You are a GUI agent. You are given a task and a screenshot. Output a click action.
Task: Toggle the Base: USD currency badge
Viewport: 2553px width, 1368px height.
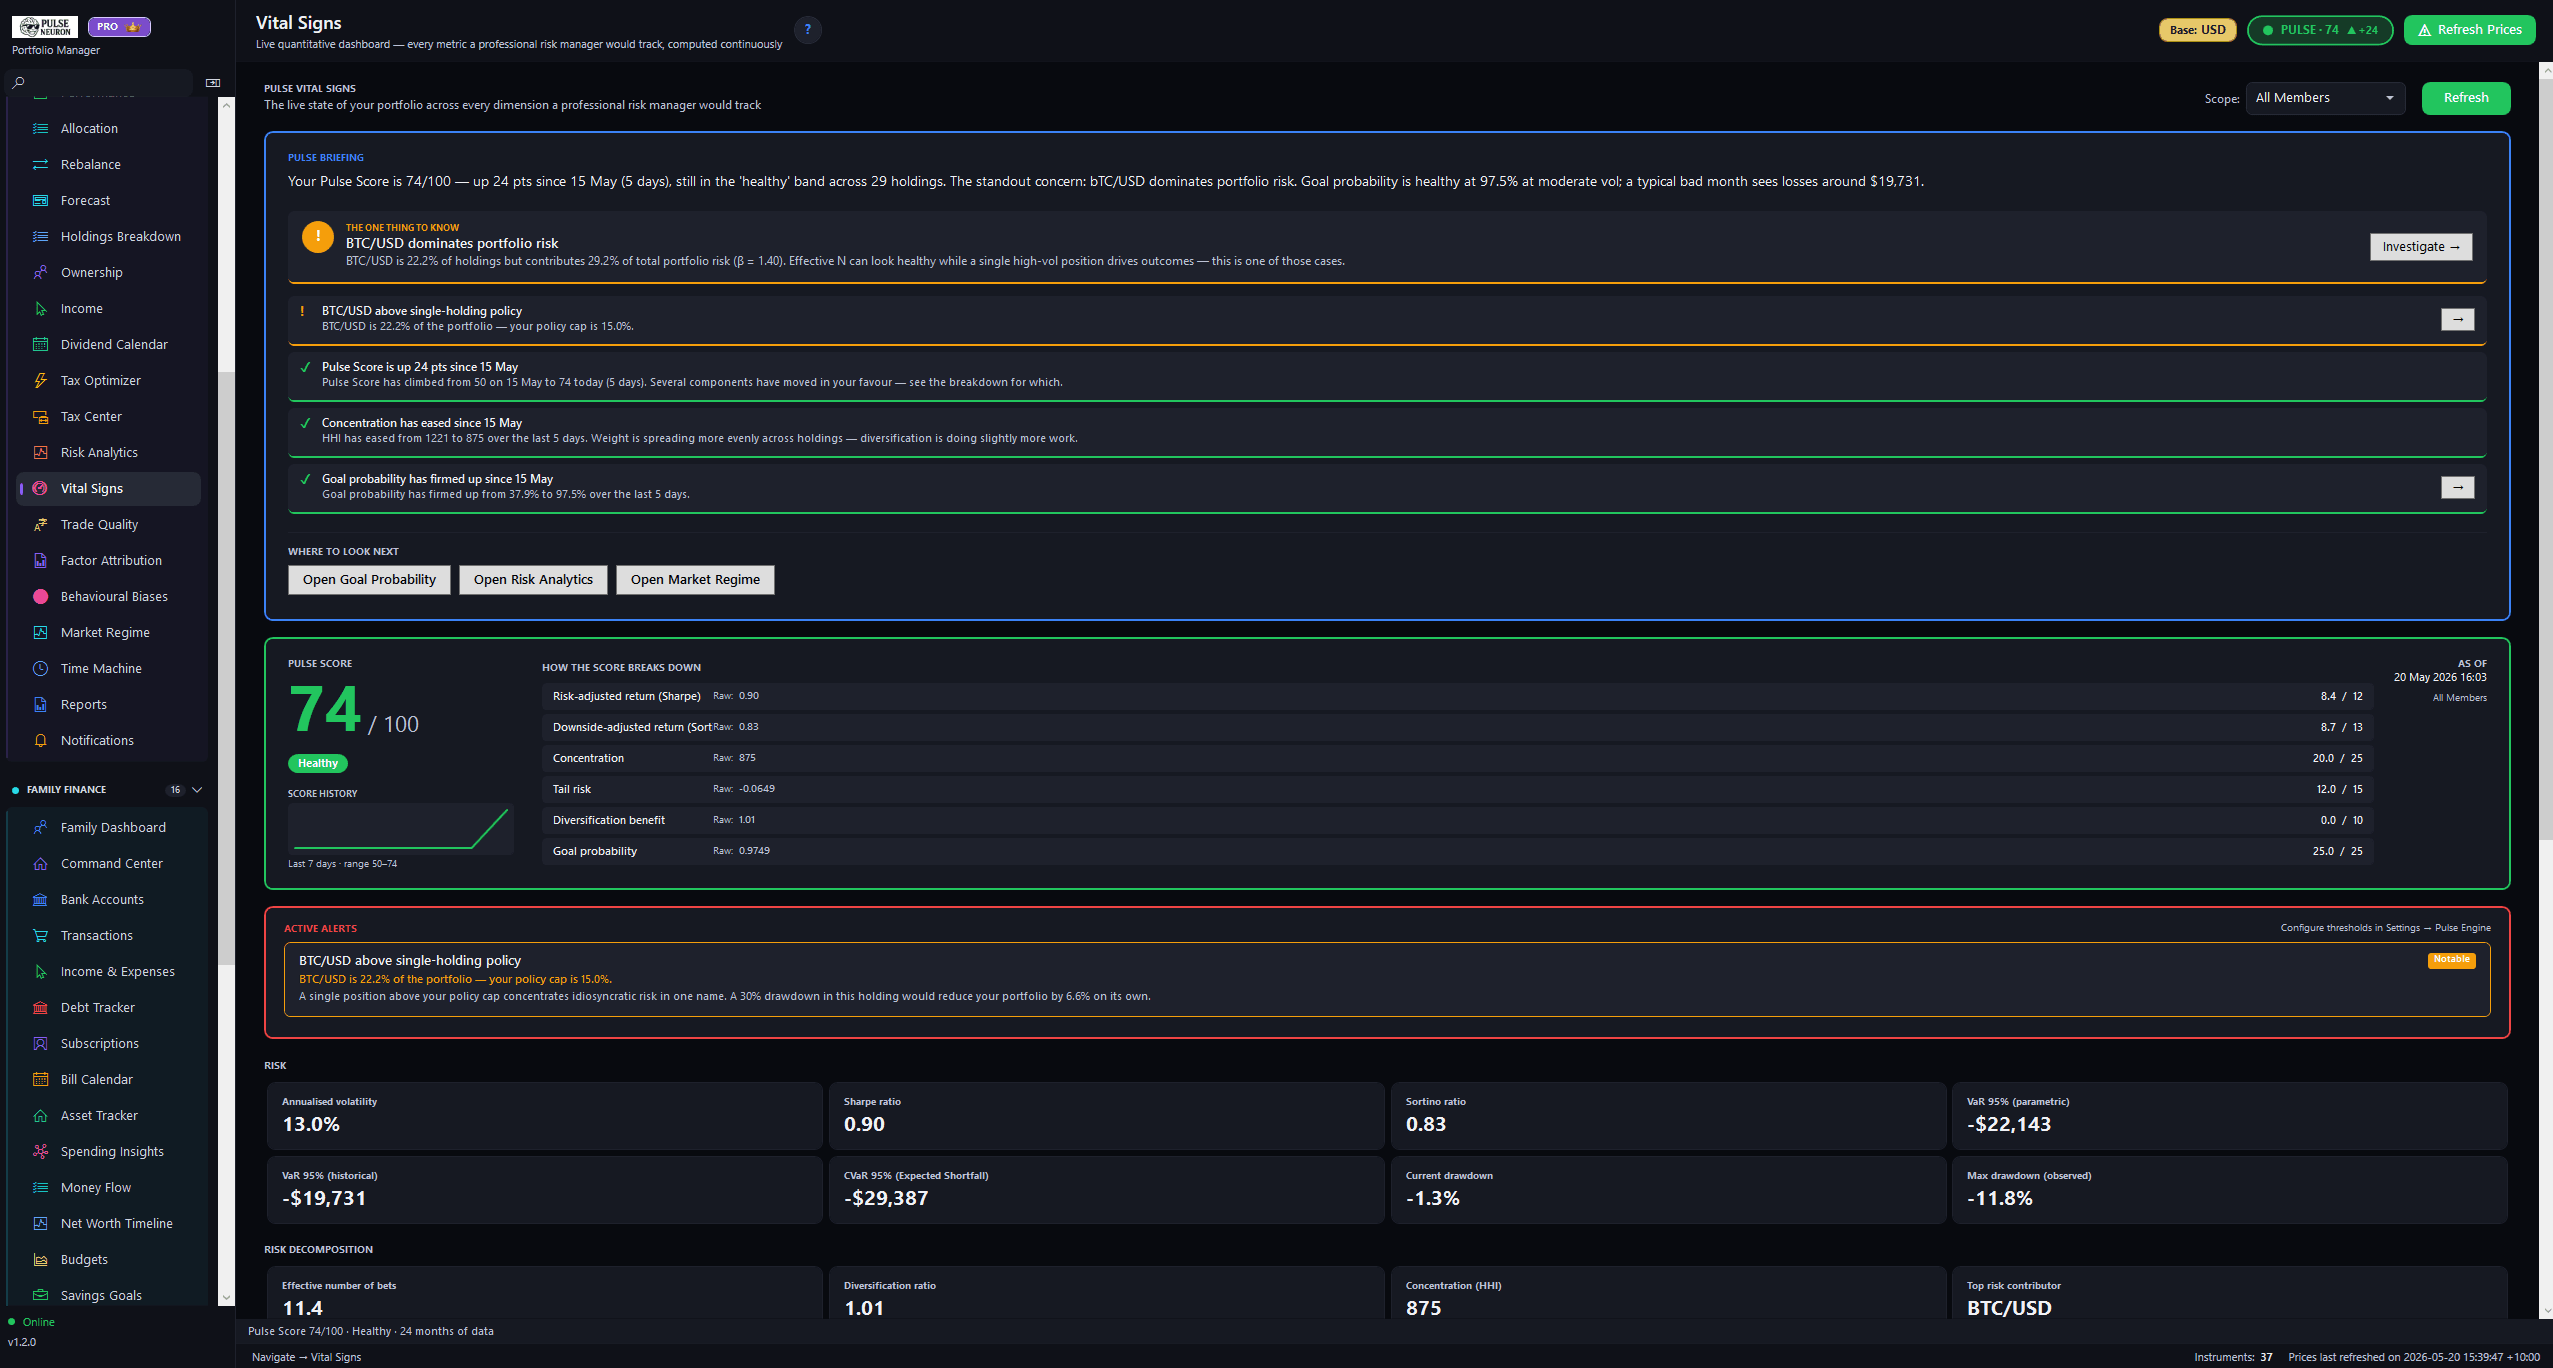[2198, 30]
